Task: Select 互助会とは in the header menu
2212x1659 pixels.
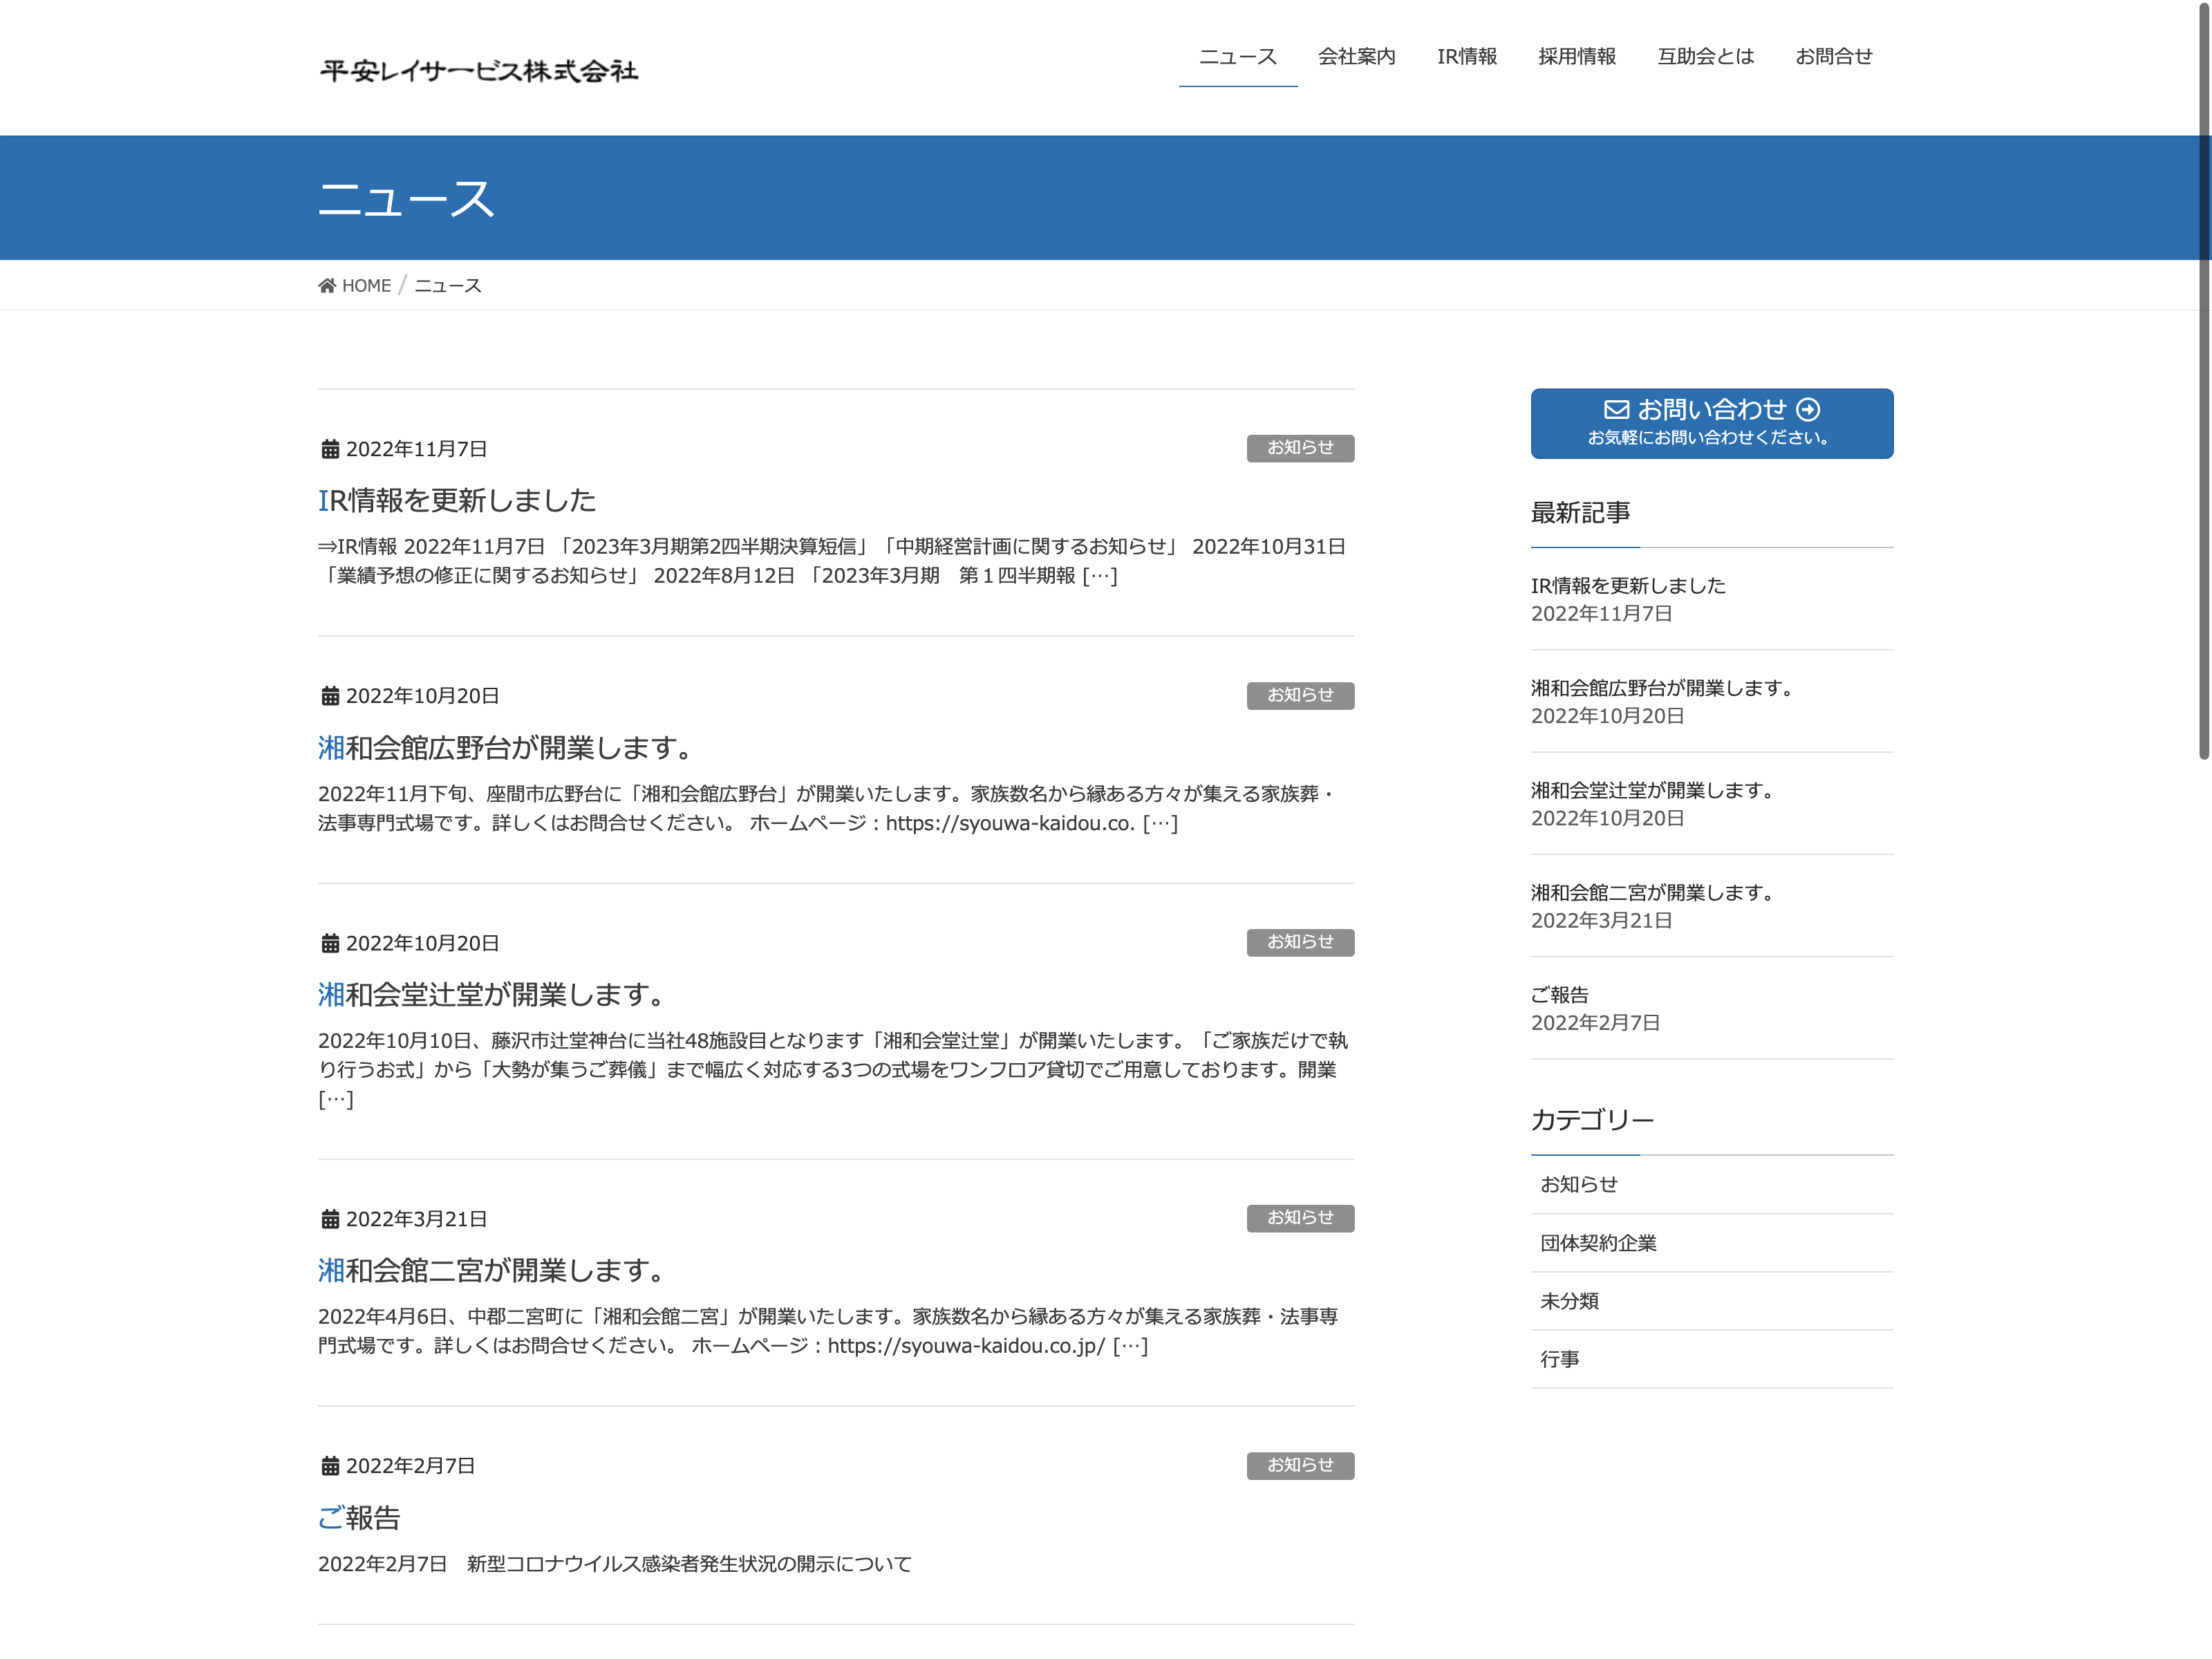Action: coord(1705,57)
